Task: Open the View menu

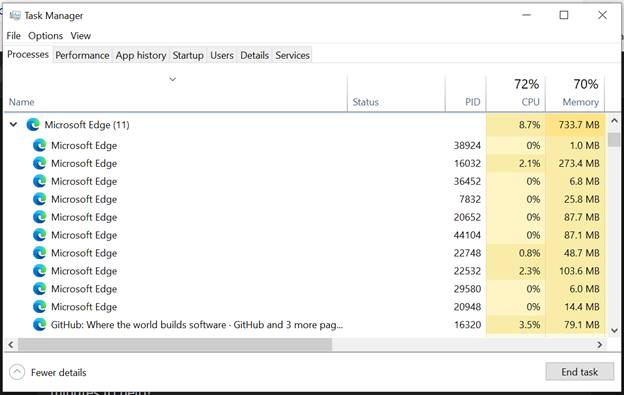Action: [x=81, y=36]
